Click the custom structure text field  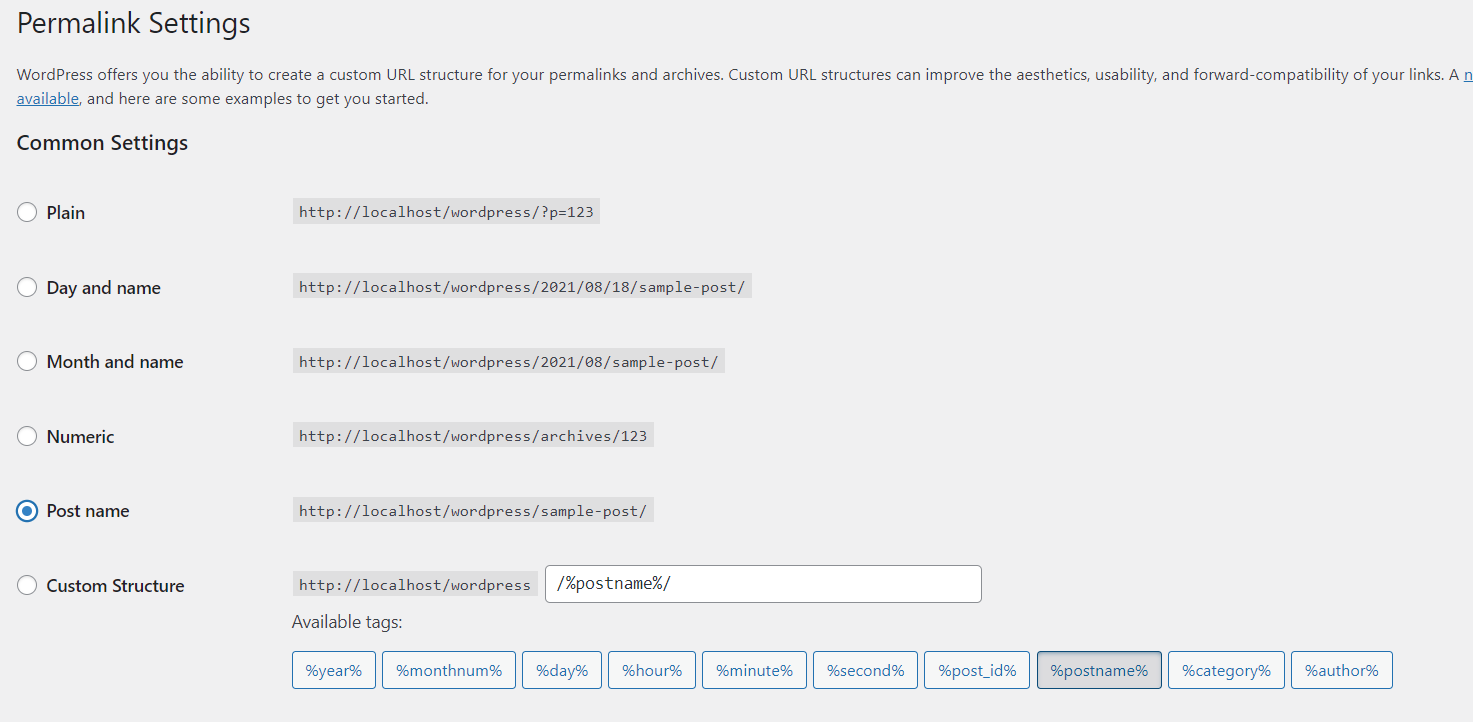(762, 584)
